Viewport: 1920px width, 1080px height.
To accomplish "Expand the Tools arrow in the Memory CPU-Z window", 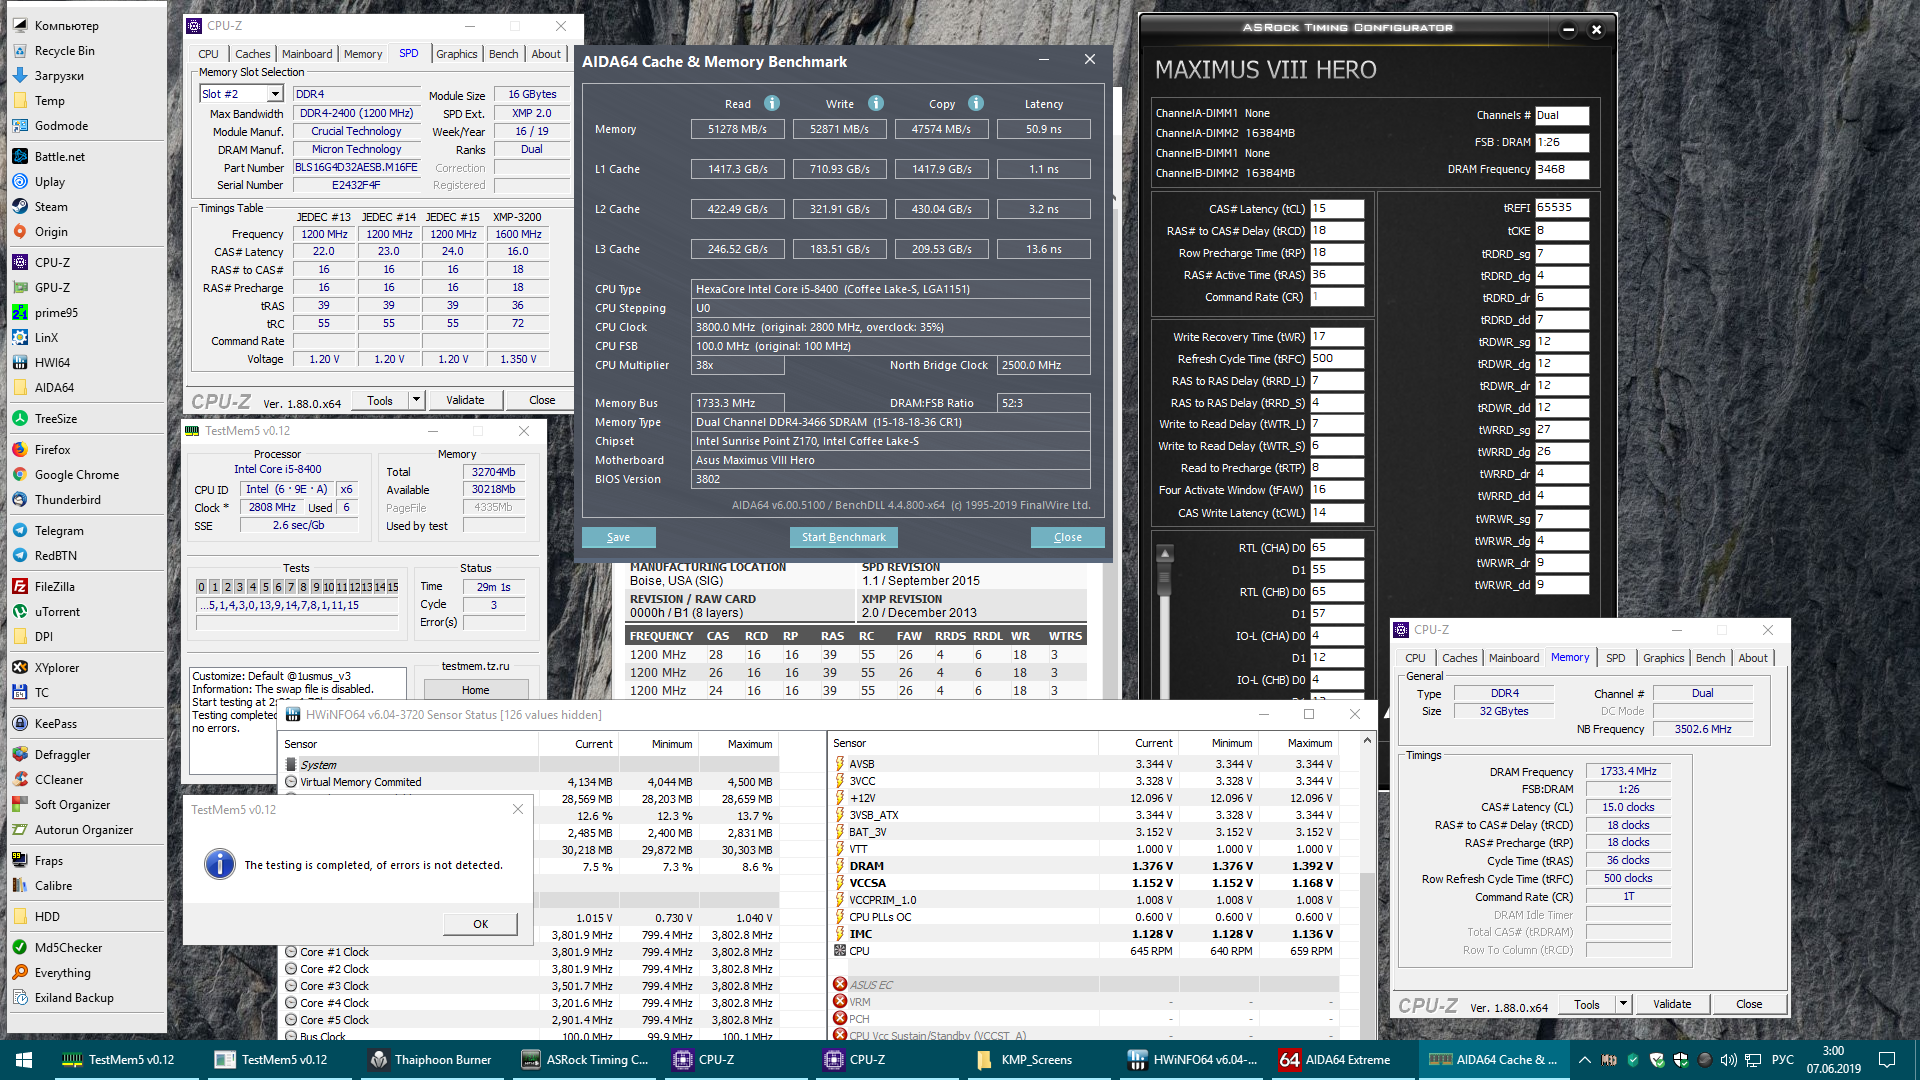I will (x=1623, y=1004).
